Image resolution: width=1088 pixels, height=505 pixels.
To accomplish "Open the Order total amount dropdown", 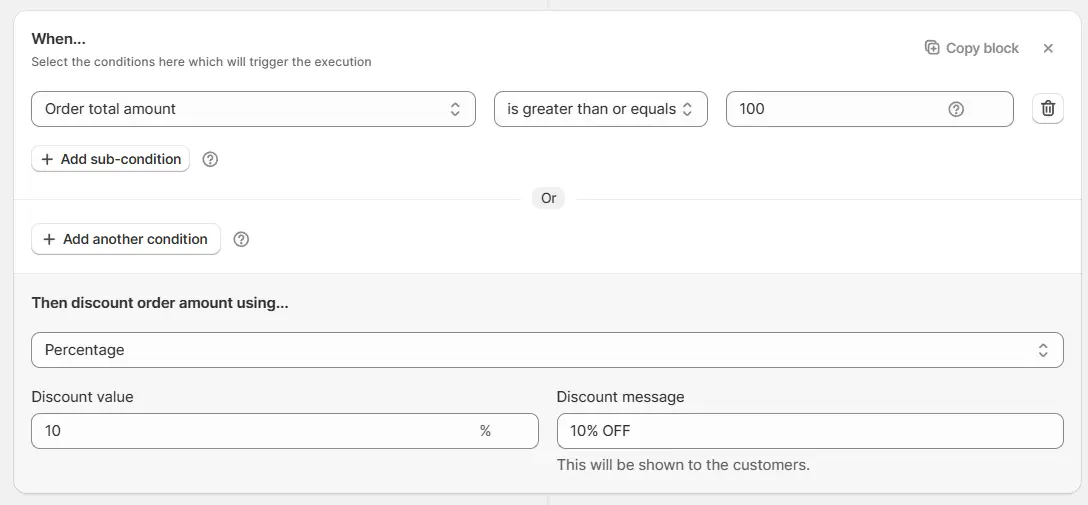I will point(253,109).
